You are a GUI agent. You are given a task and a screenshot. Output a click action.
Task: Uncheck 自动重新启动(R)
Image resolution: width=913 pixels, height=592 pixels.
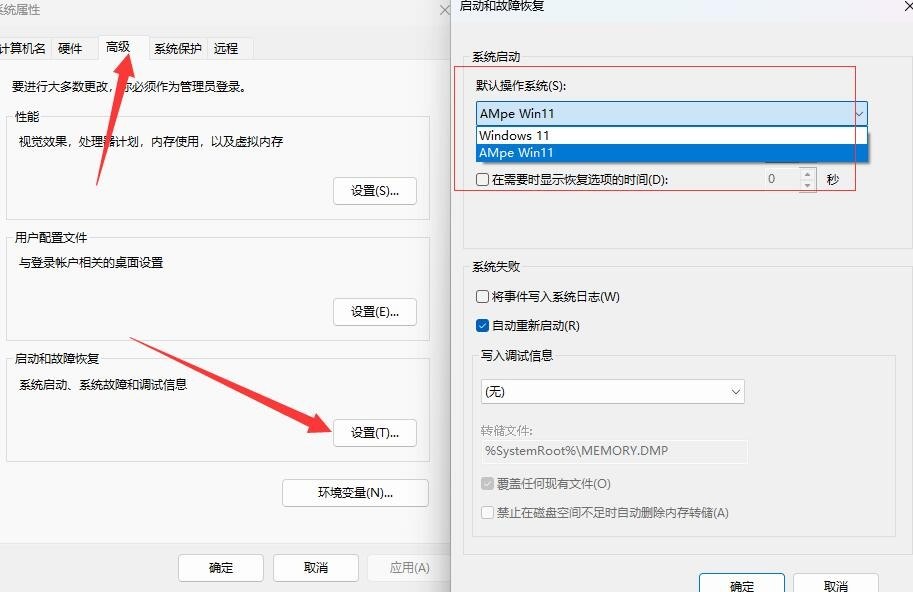click(x=482, y=325)
